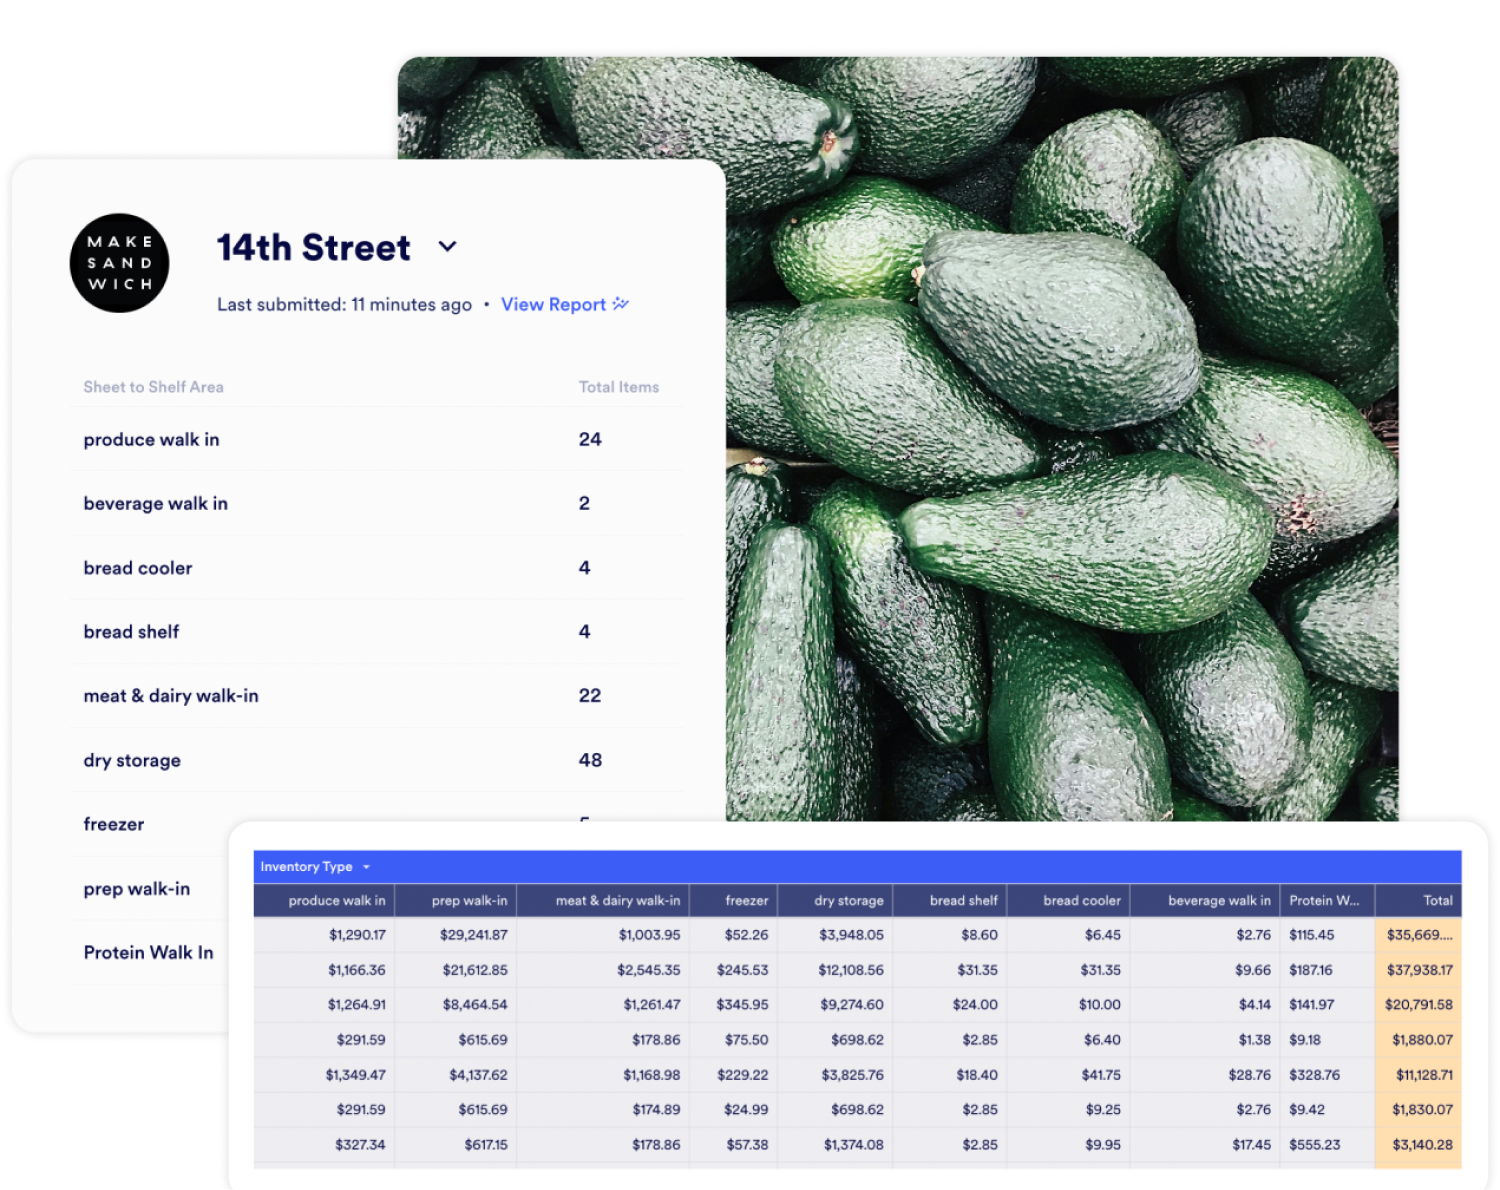The height and width of the screenshot is (1190, 1500).
Task: Select the dry storage row
Action: pyautogui.click(x=132, y=761)
